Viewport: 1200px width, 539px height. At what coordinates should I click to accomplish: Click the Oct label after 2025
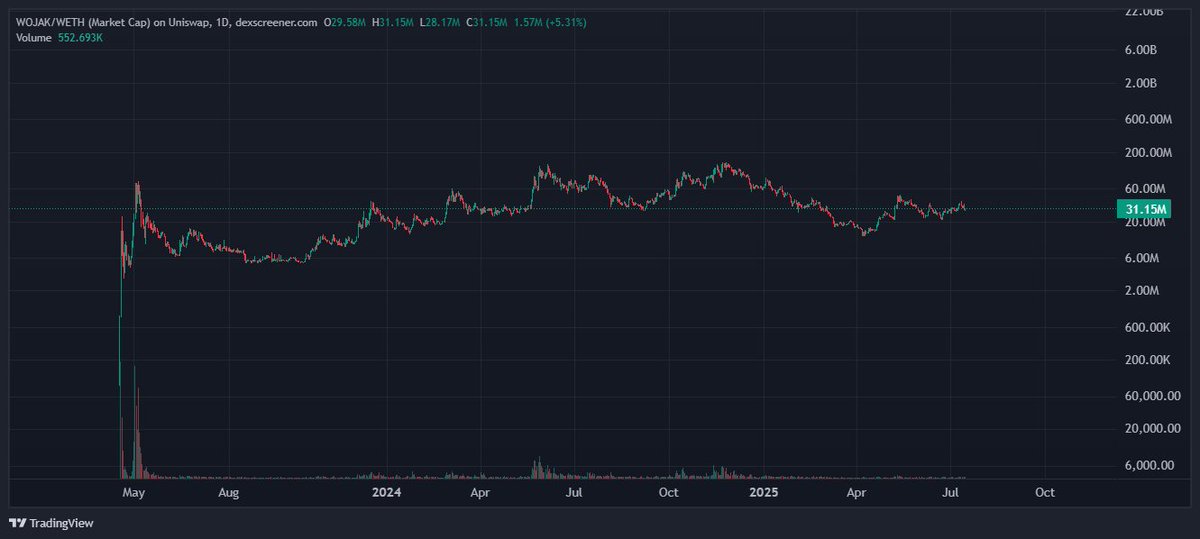pos(1045,493)
